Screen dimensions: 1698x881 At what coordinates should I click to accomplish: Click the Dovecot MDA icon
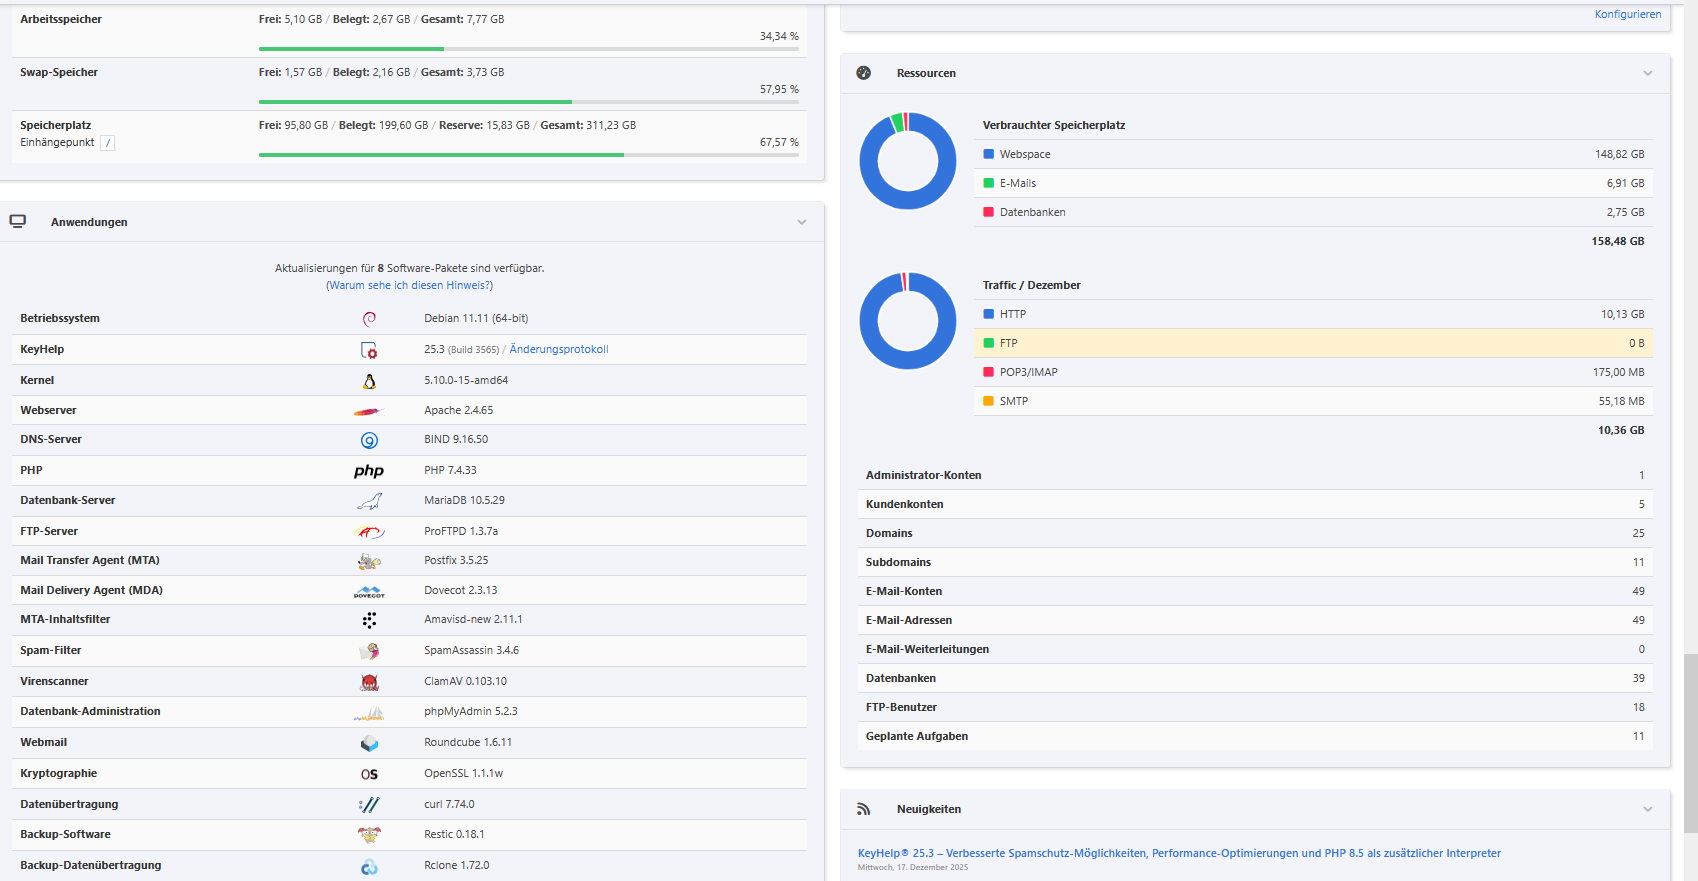[369, 592]
